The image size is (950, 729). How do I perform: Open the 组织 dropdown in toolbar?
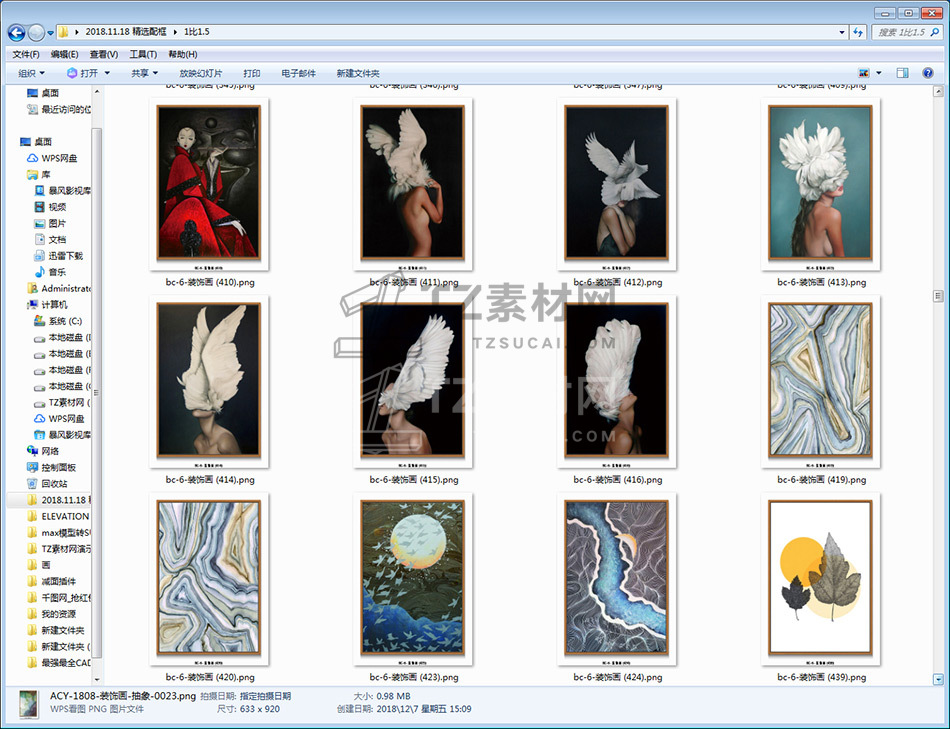[32, 73]
